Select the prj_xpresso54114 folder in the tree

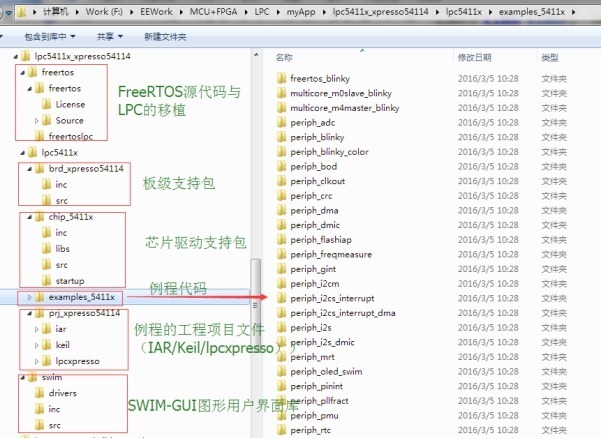tap(84, 313)
